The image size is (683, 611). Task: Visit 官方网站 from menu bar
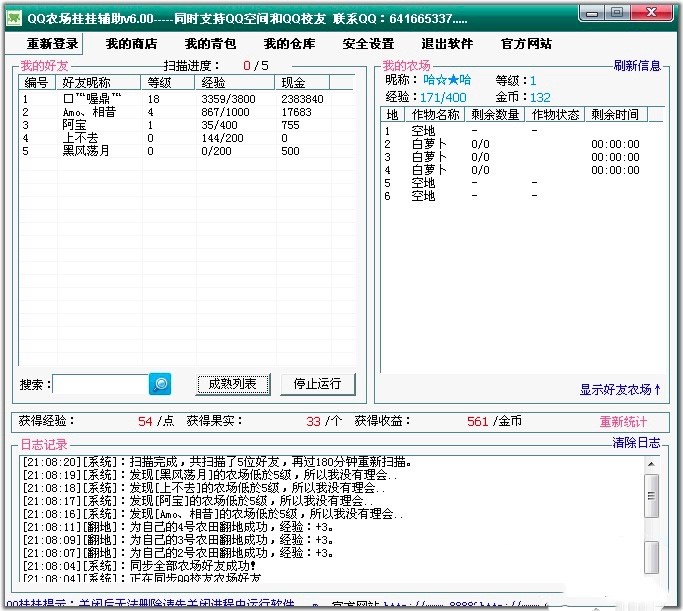coord(526,44)
